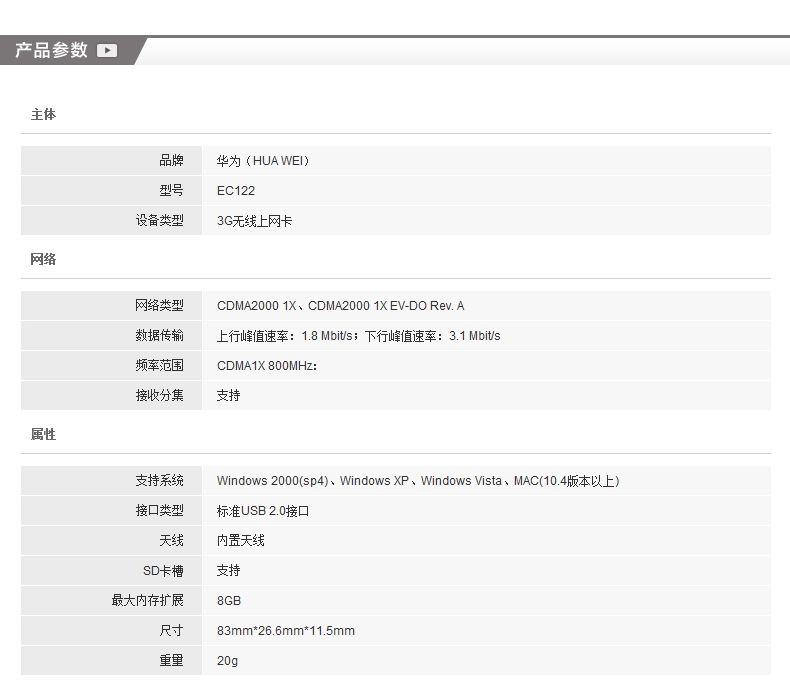Click the 主体 section heading
This screenshot has height=696, width=790.
coord(43,115)
